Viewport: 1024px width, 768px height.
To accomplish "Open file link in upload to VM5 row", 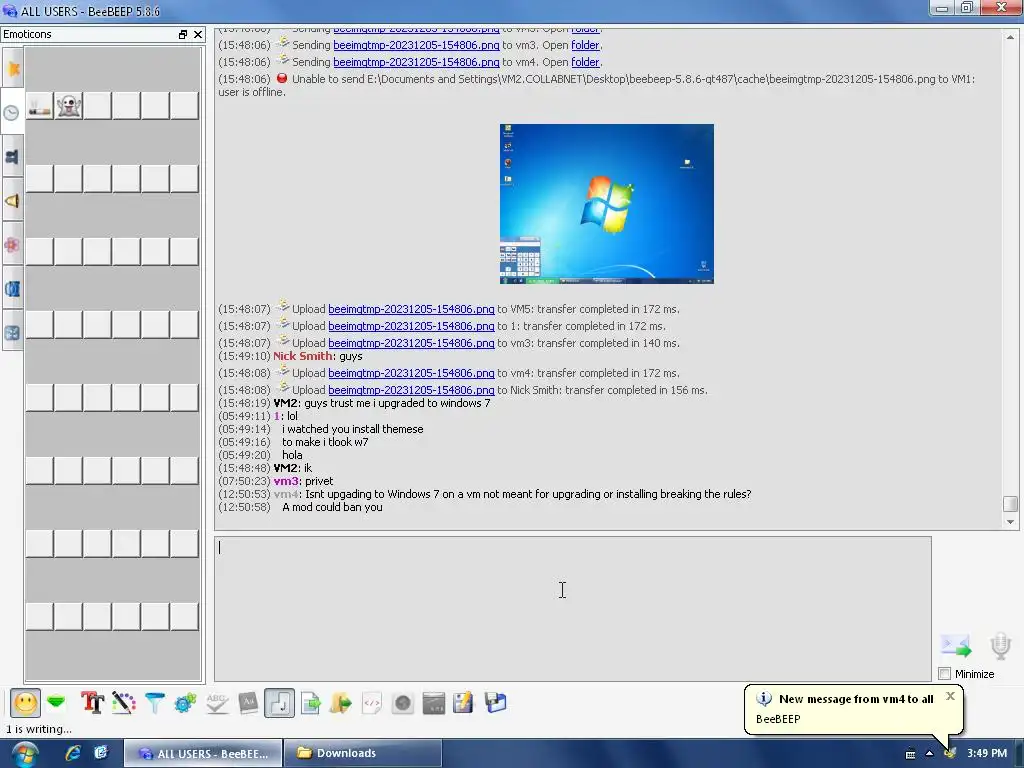I will [x=411, y=309].
